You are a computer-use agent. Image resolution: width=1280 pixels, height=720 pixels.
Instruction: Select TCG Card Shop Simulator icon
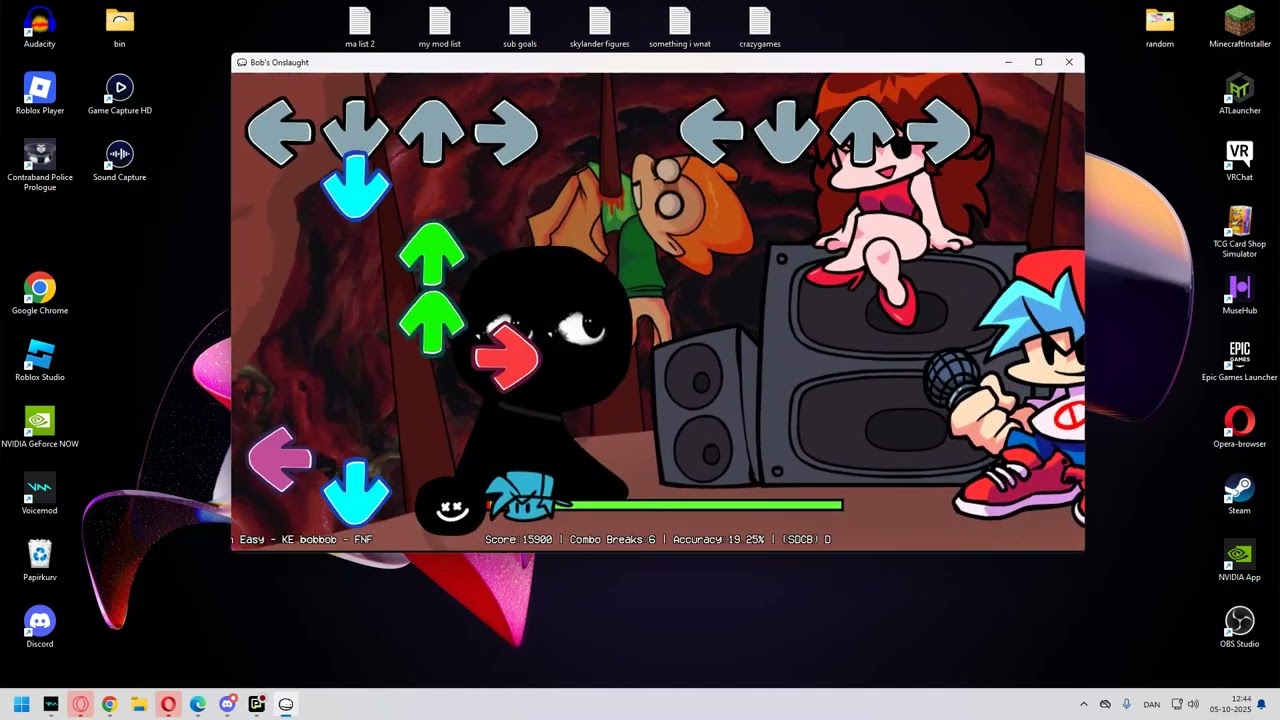point(1239,232)
